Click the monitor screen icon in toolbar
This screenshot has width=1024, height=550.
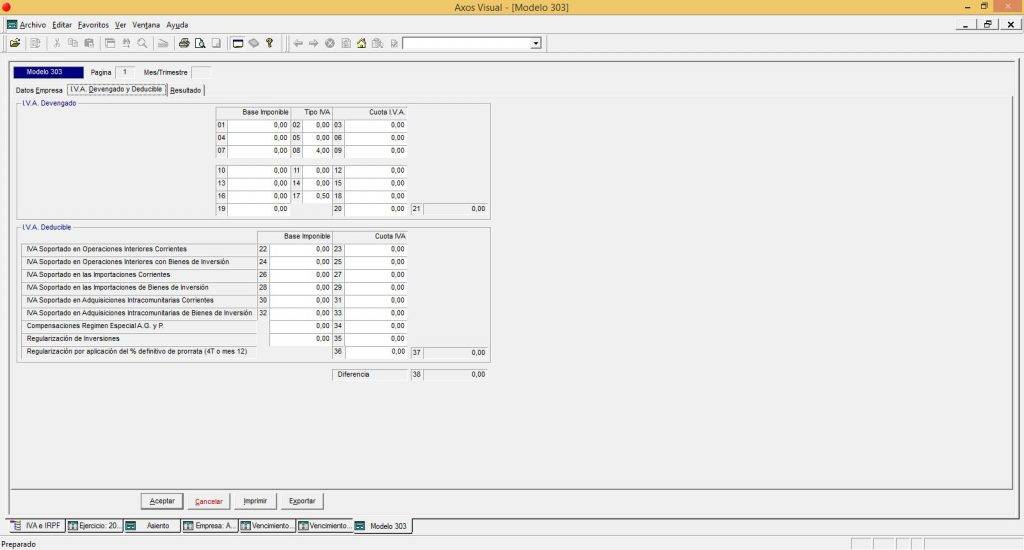pyautogui.click(x=238, y=43)
